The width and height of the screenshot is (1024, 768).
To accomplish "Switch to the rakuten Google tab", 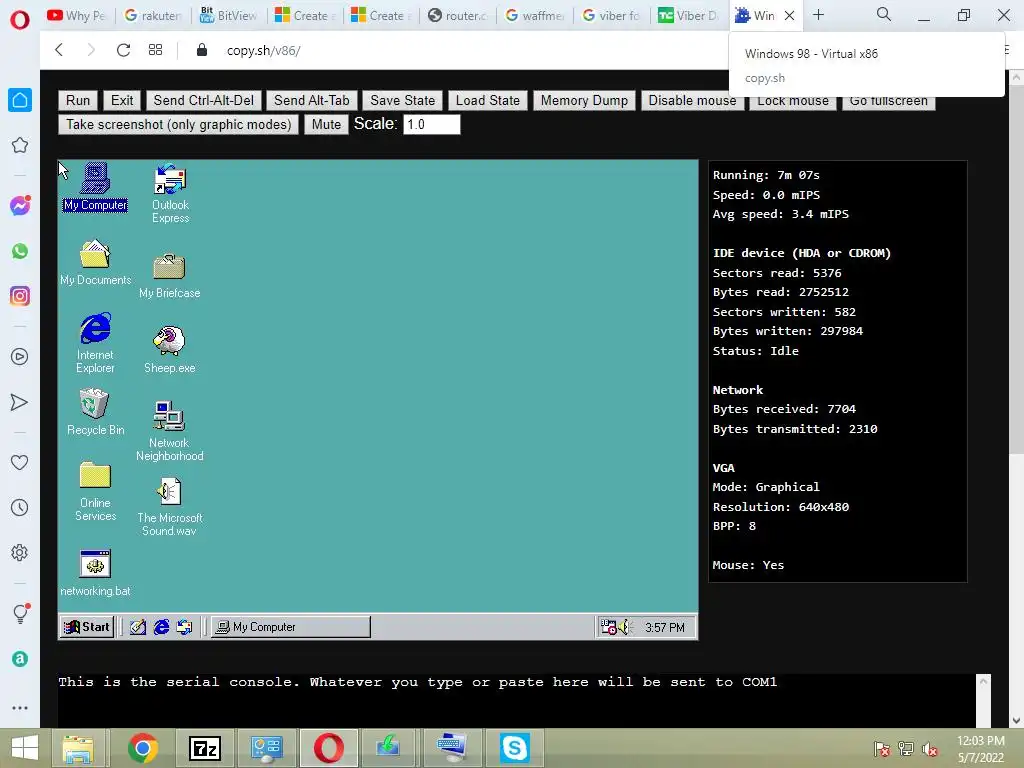I will (153, 16).
